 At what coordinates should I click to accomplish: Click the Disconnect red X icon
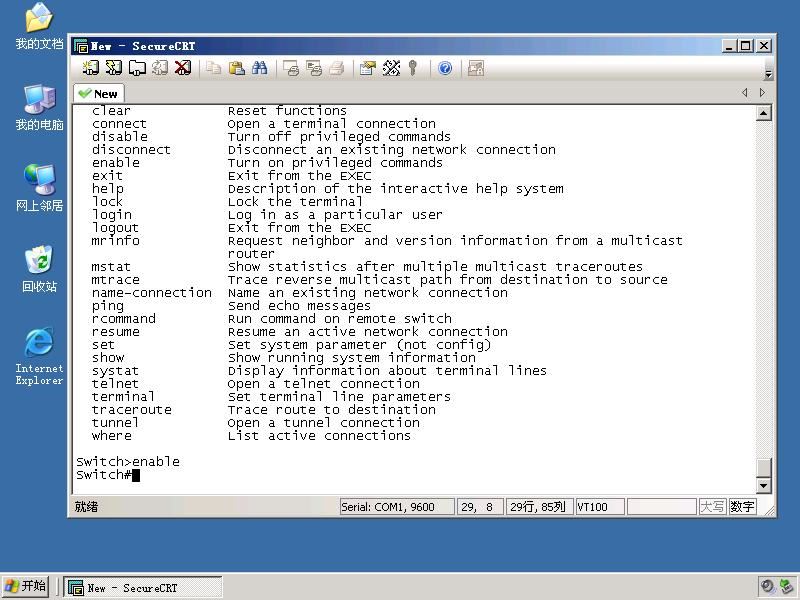click(x=183, y=68)
